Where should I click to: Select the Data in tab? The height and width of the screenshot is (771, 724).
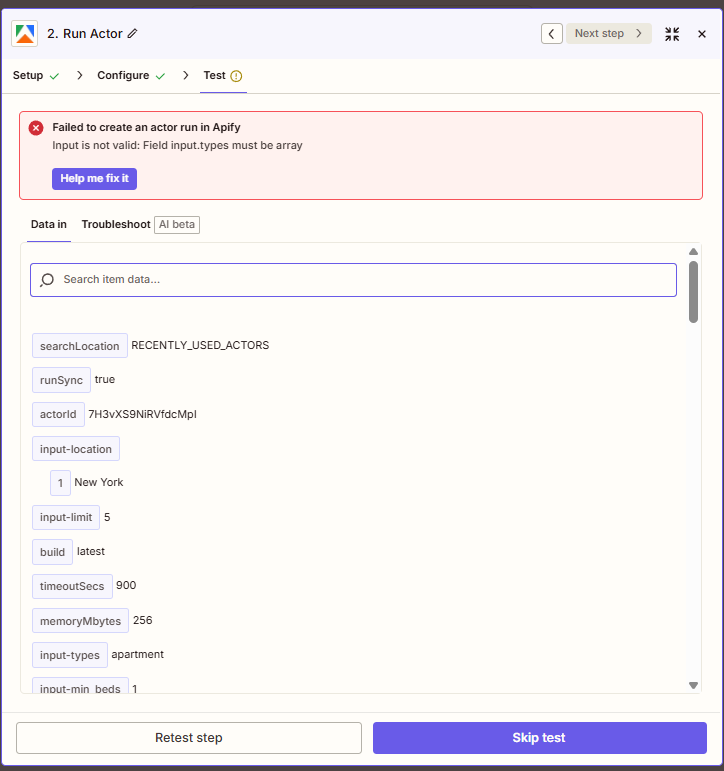point(49,225)
